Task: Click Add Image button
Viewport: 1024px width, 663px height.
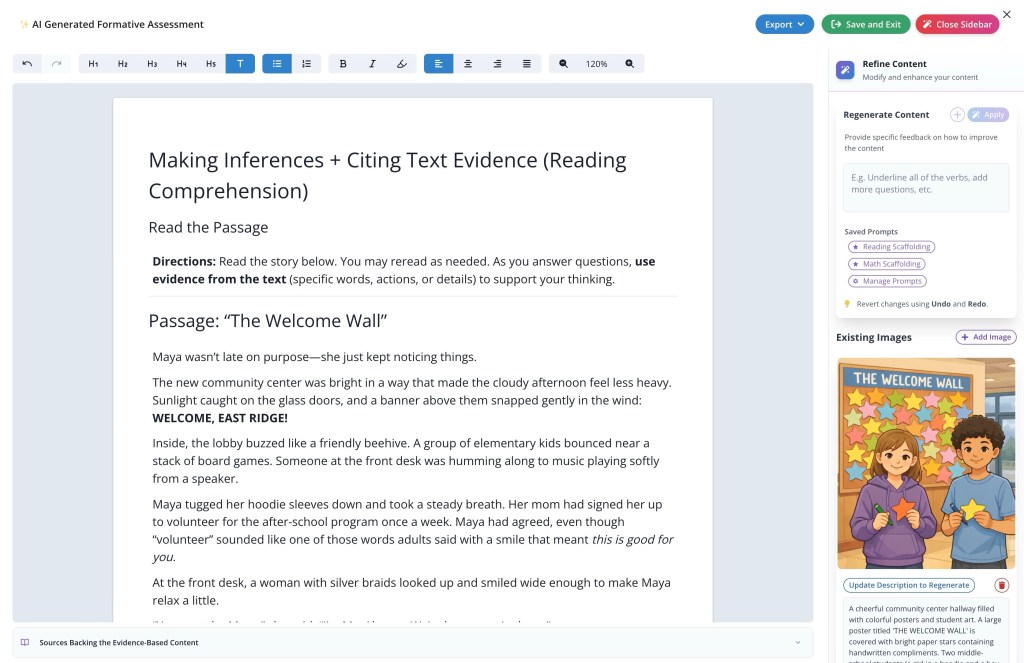Action: point(986,337)
